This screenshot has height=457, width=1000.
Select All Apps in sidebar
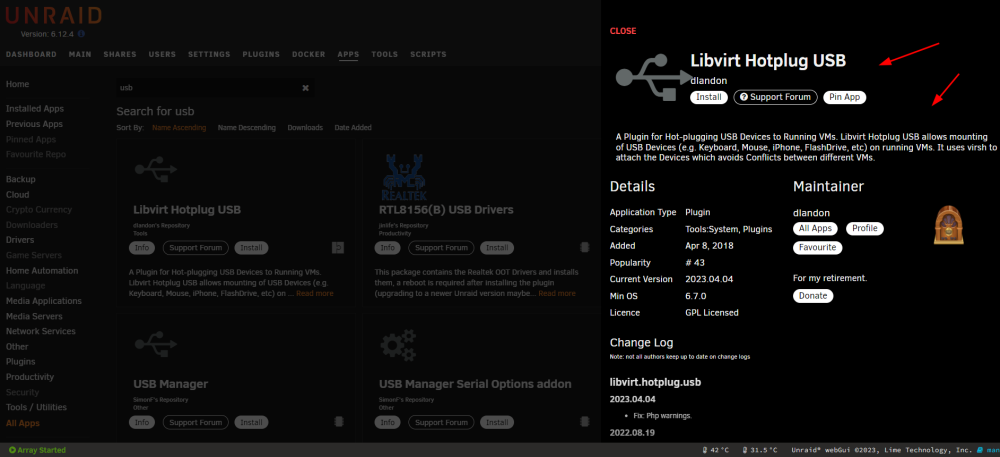pyautogui.click(x=22, y=423)
